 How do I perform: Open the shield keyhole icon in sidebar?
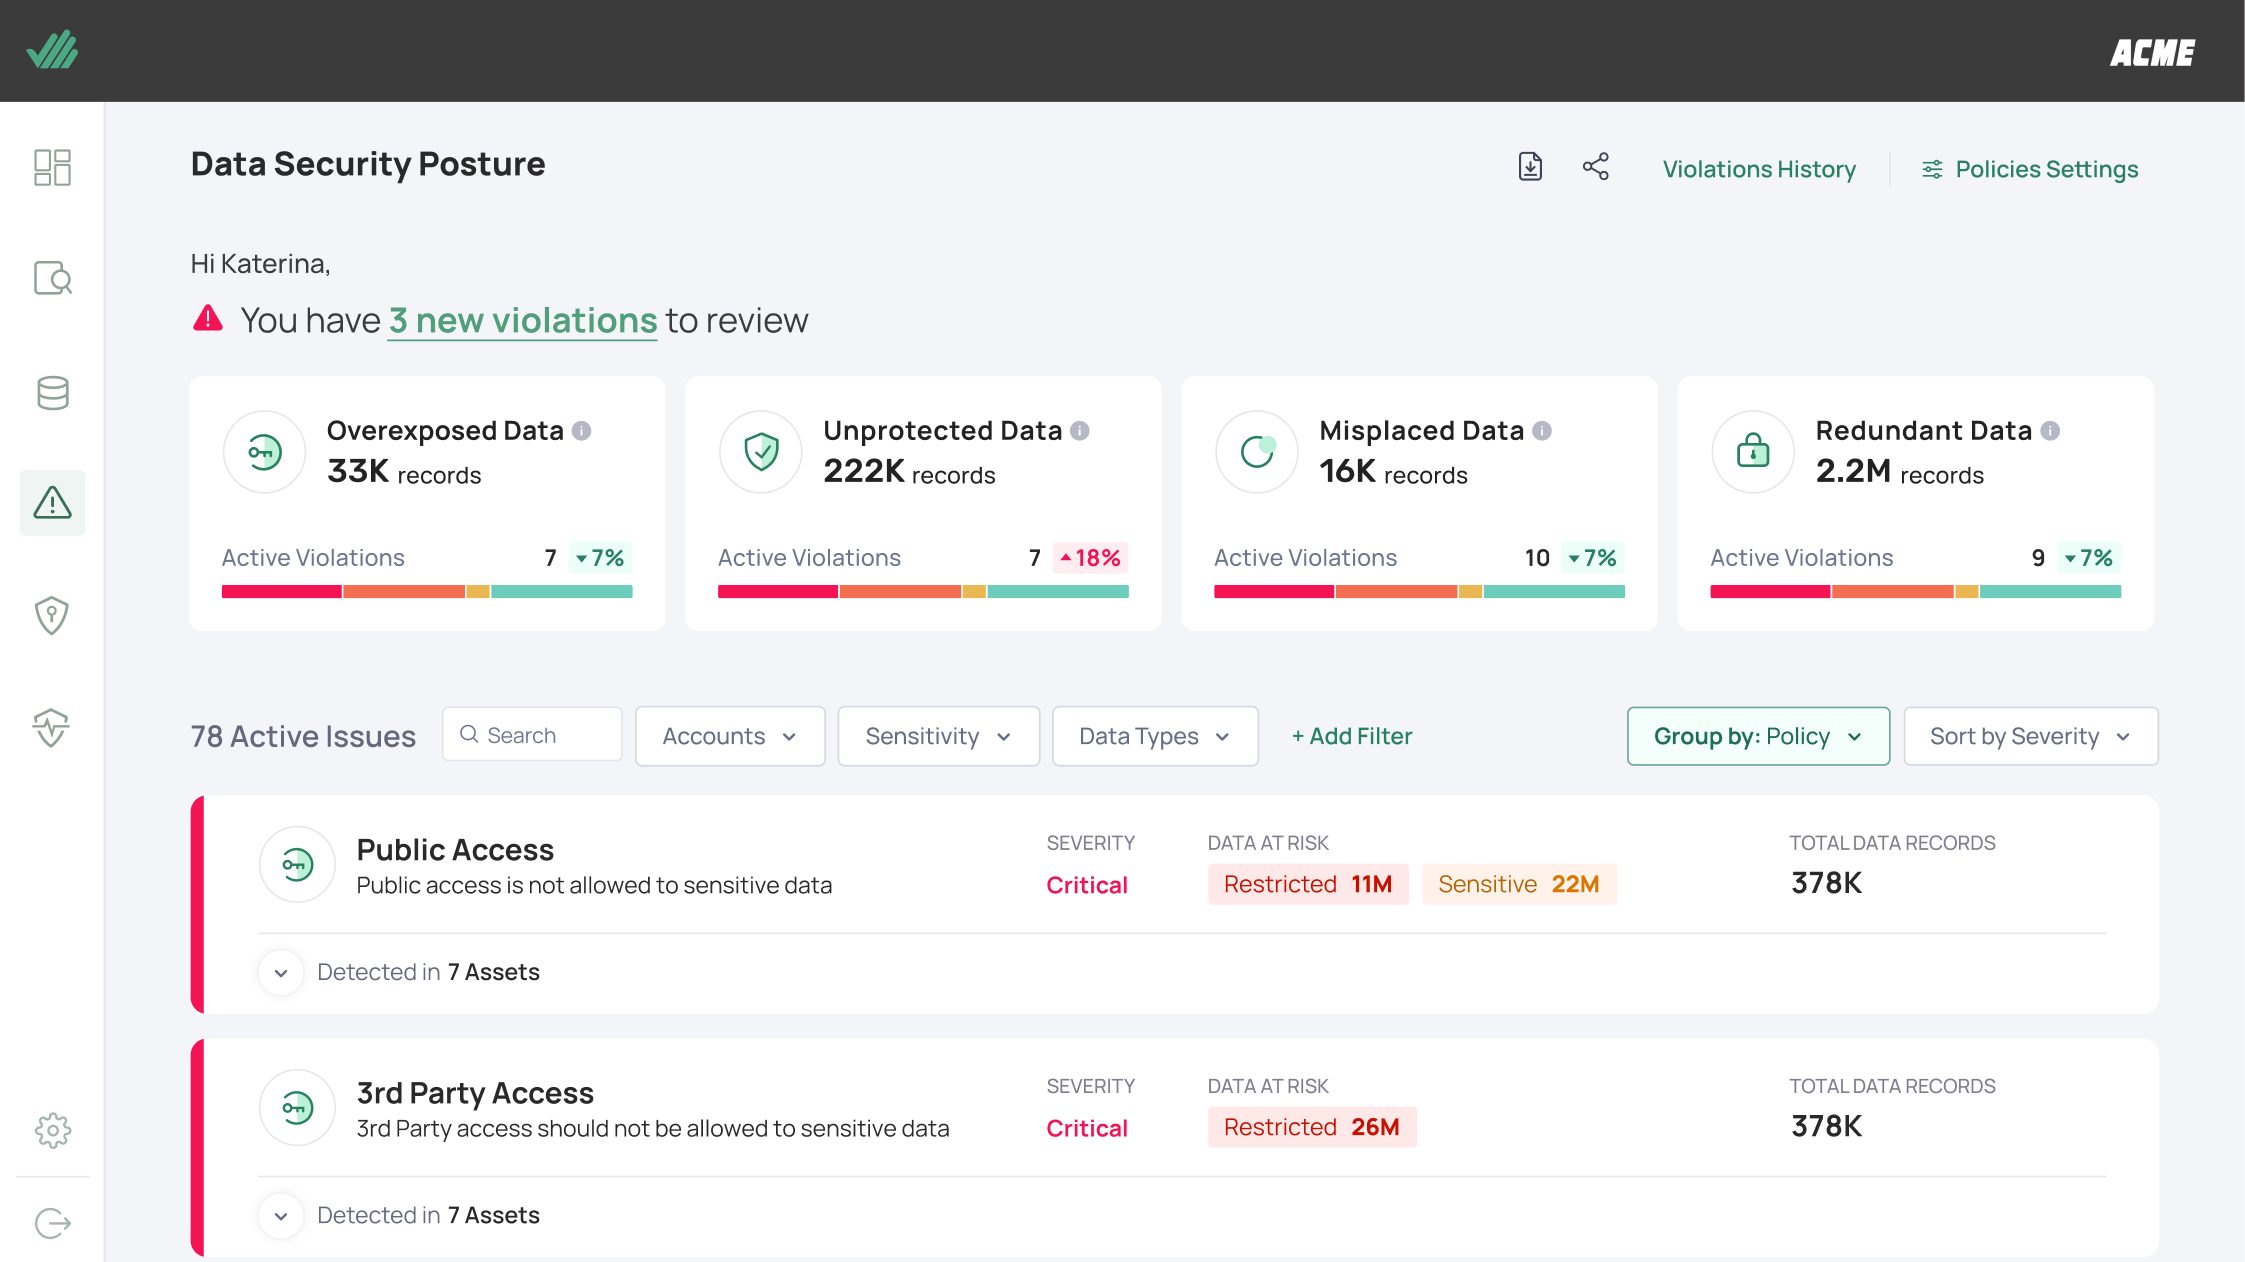[52, 615]
